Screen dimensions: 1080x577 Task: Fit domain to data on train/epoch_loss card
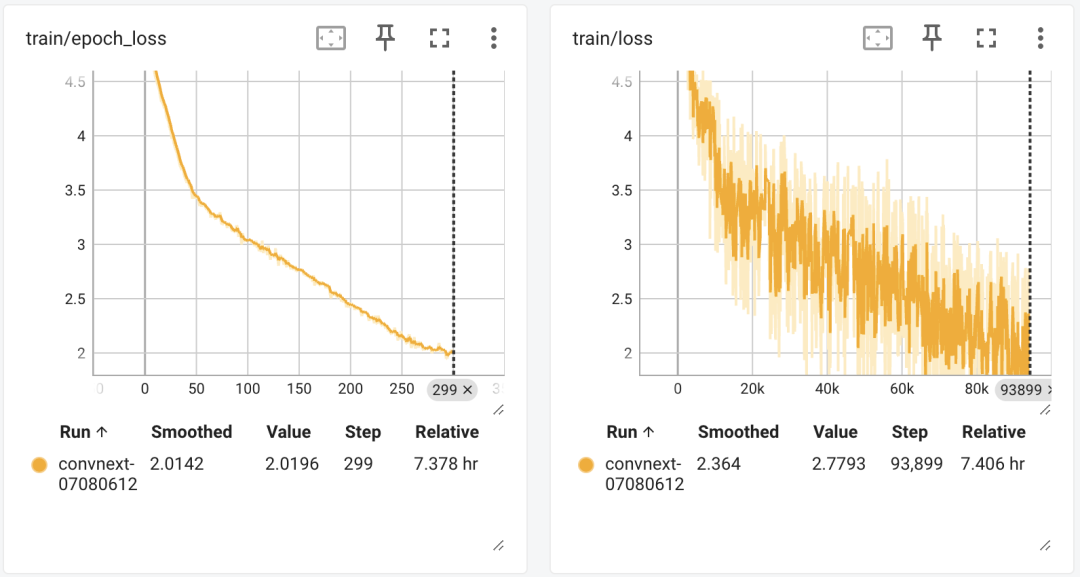click(331, 38)
